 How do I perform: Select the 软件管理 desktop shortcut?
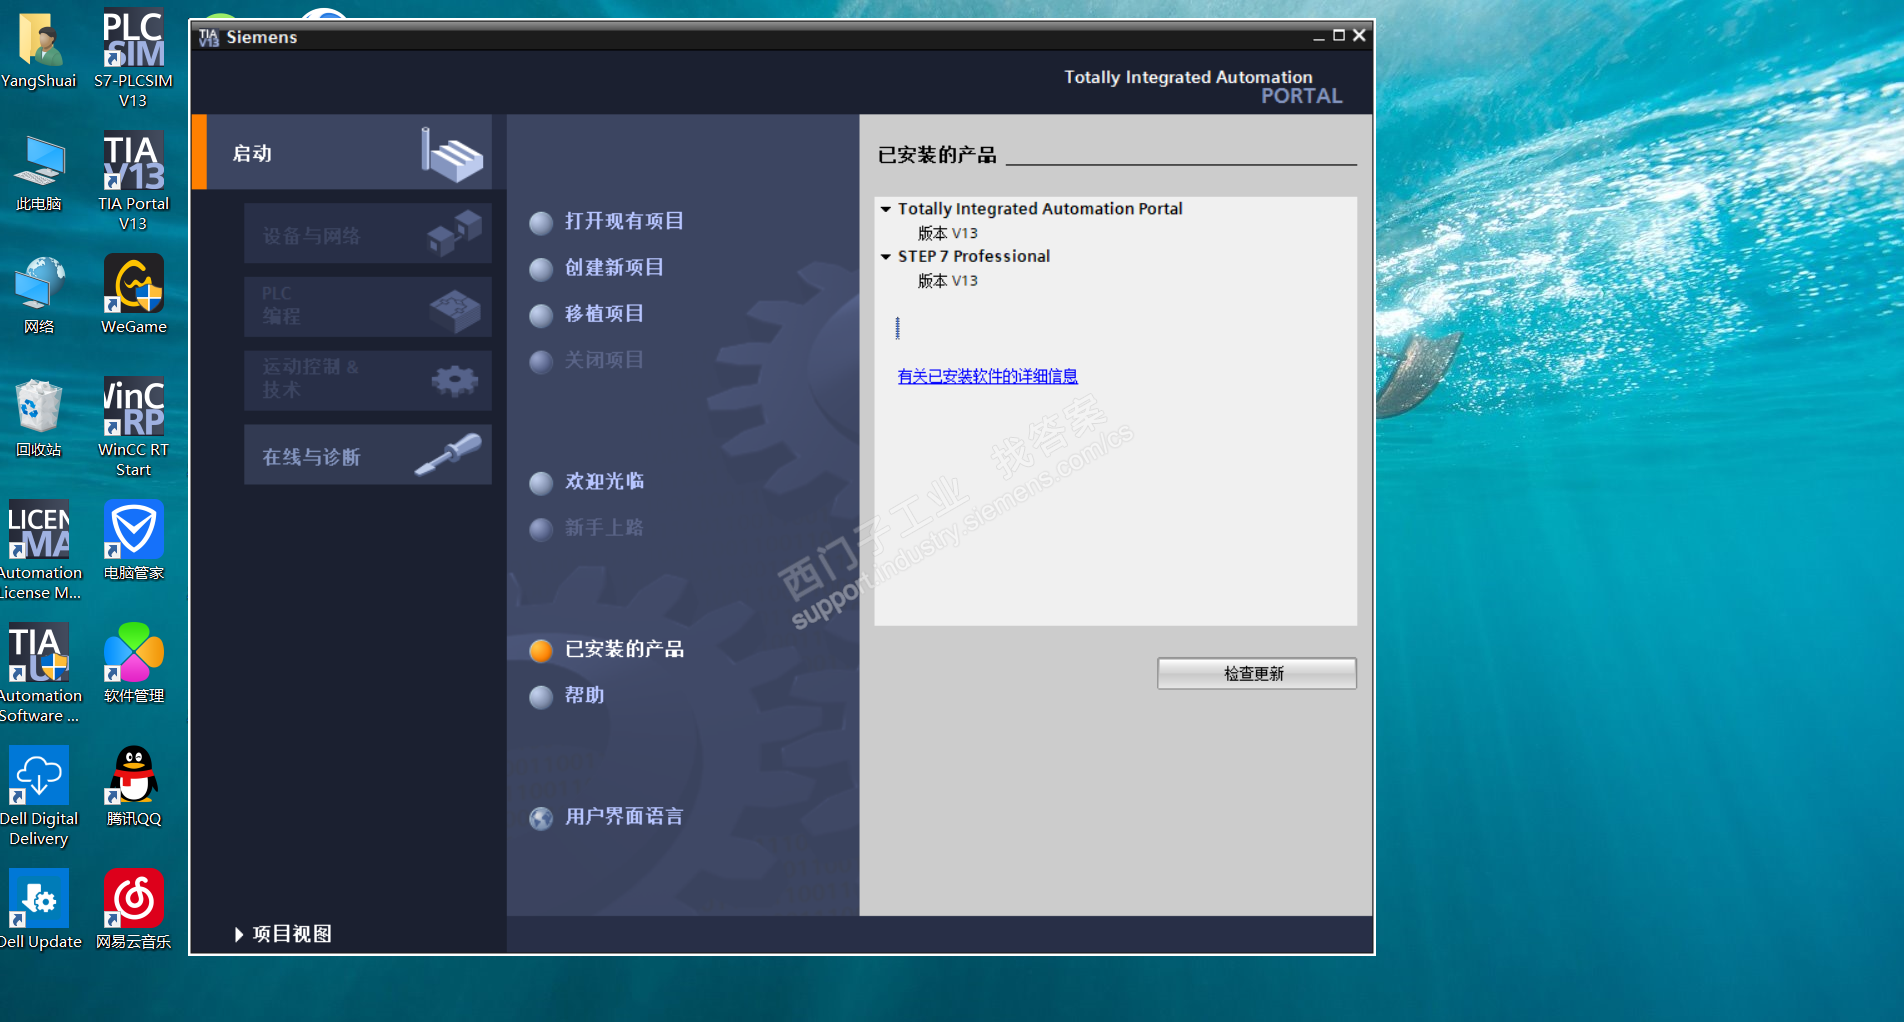[x=133, y=664]
